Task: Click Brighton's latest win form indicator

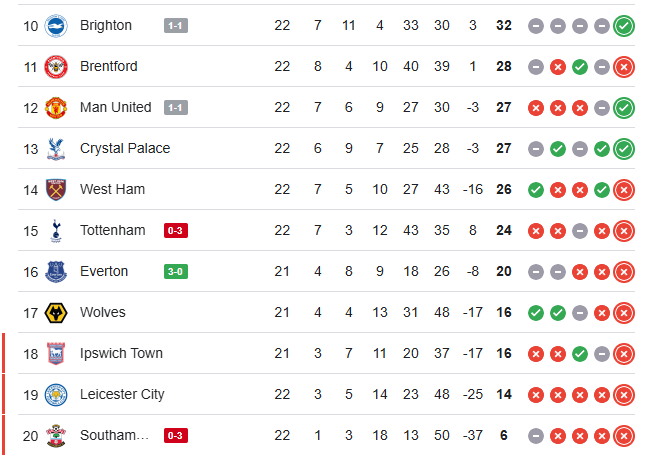Action: coord(624,25)
